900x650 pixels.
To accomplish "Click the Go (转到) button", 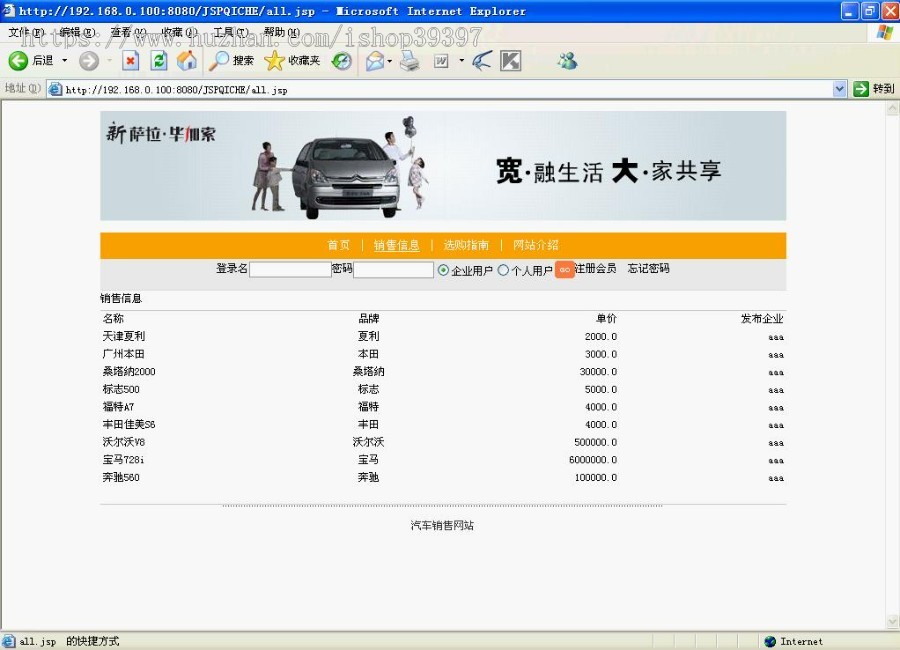I will (874, 89).
